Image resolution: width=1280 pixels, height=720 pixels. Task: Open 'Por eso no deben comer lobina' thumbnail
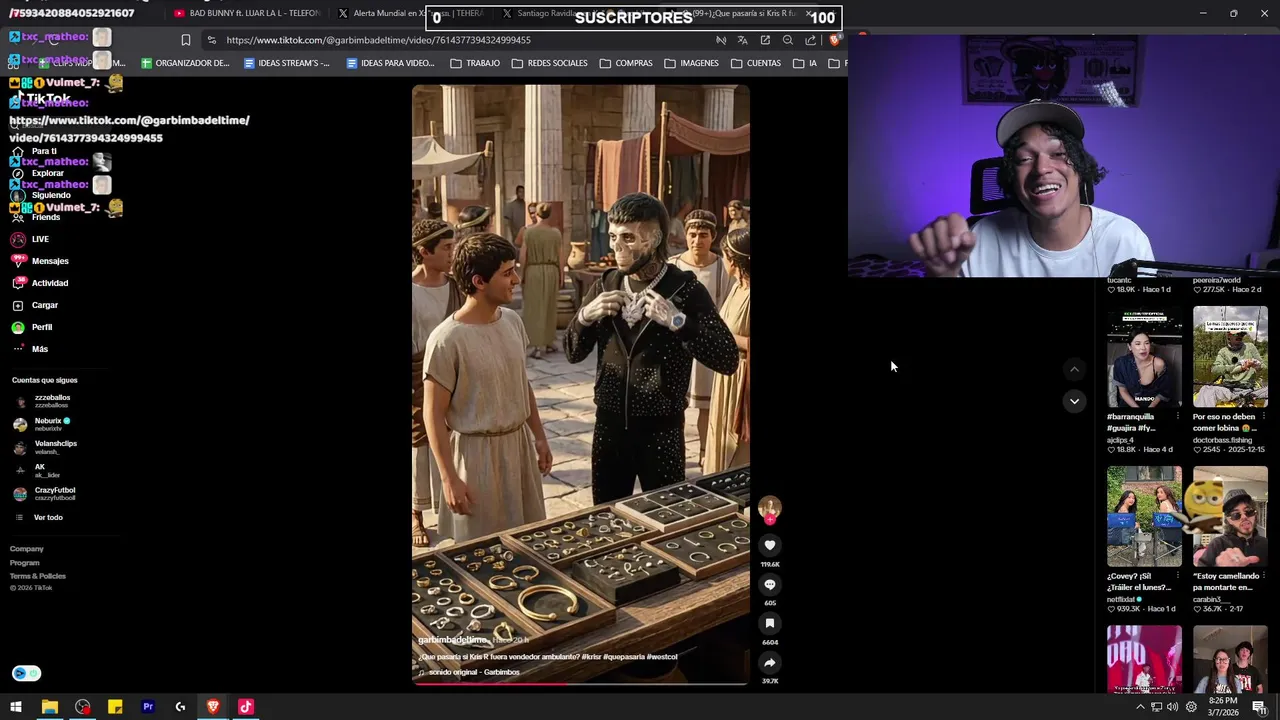click(1230, 357)
